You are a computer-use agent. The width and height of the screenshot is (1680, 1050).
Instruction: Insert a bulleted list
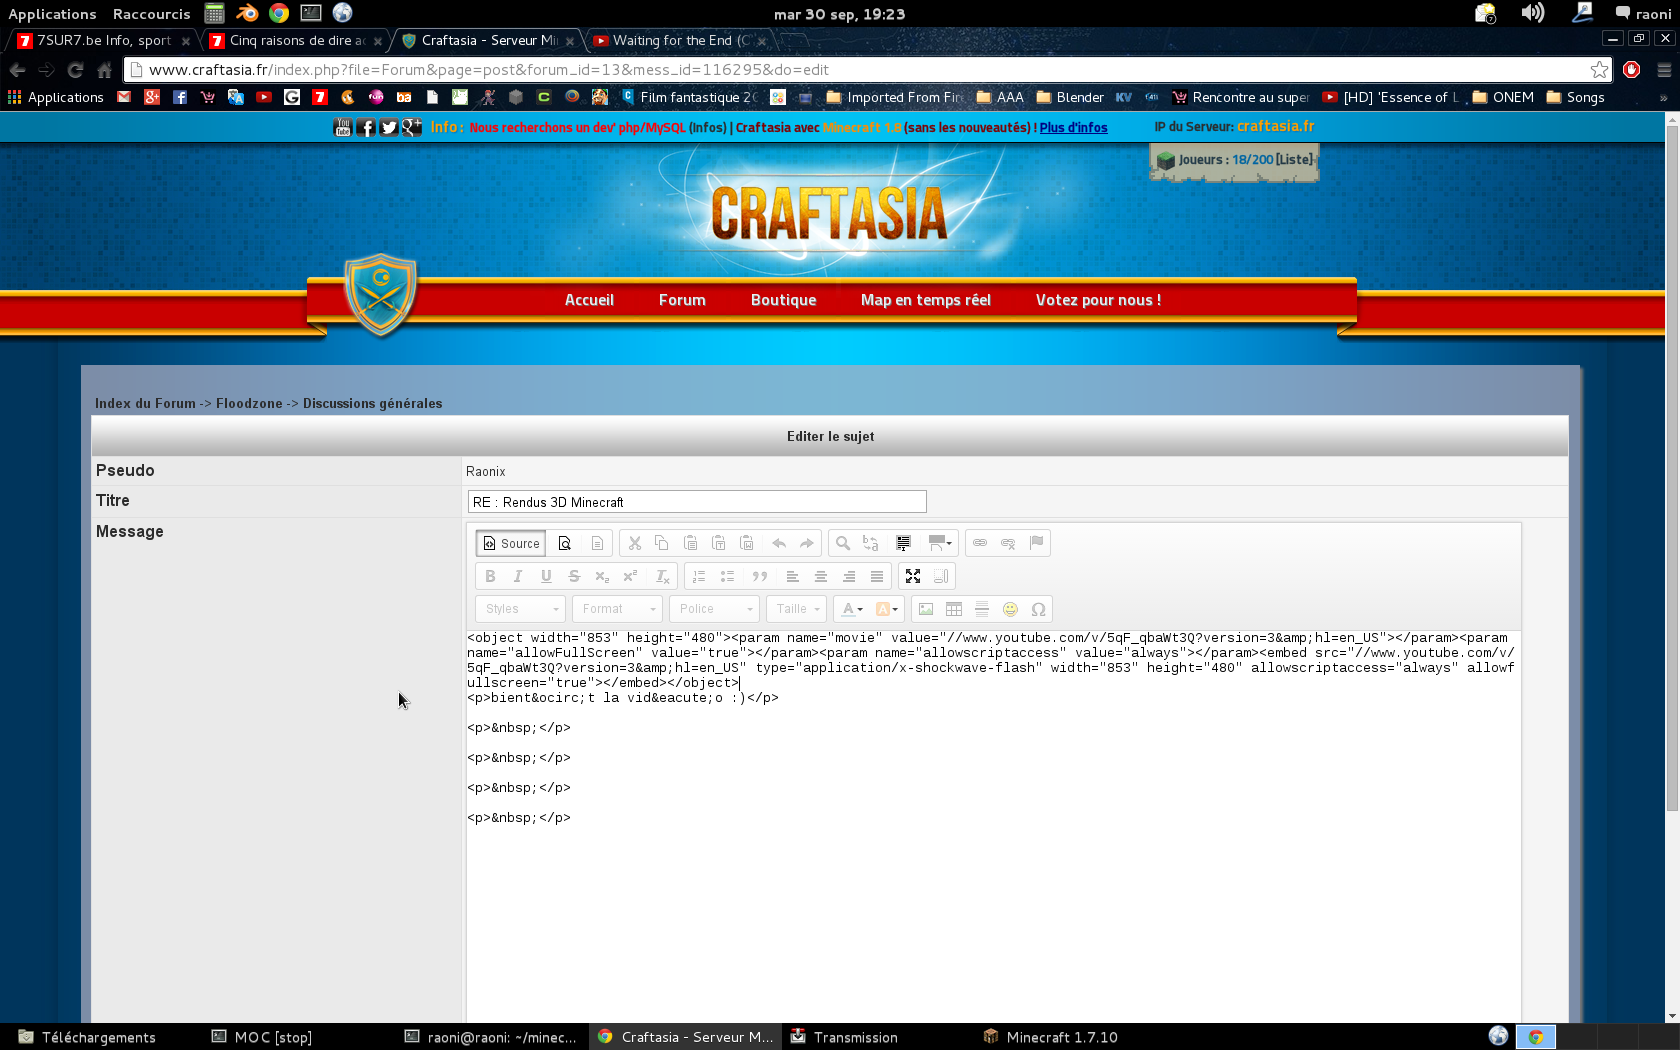pyautogui.click(x=727, y=576)
